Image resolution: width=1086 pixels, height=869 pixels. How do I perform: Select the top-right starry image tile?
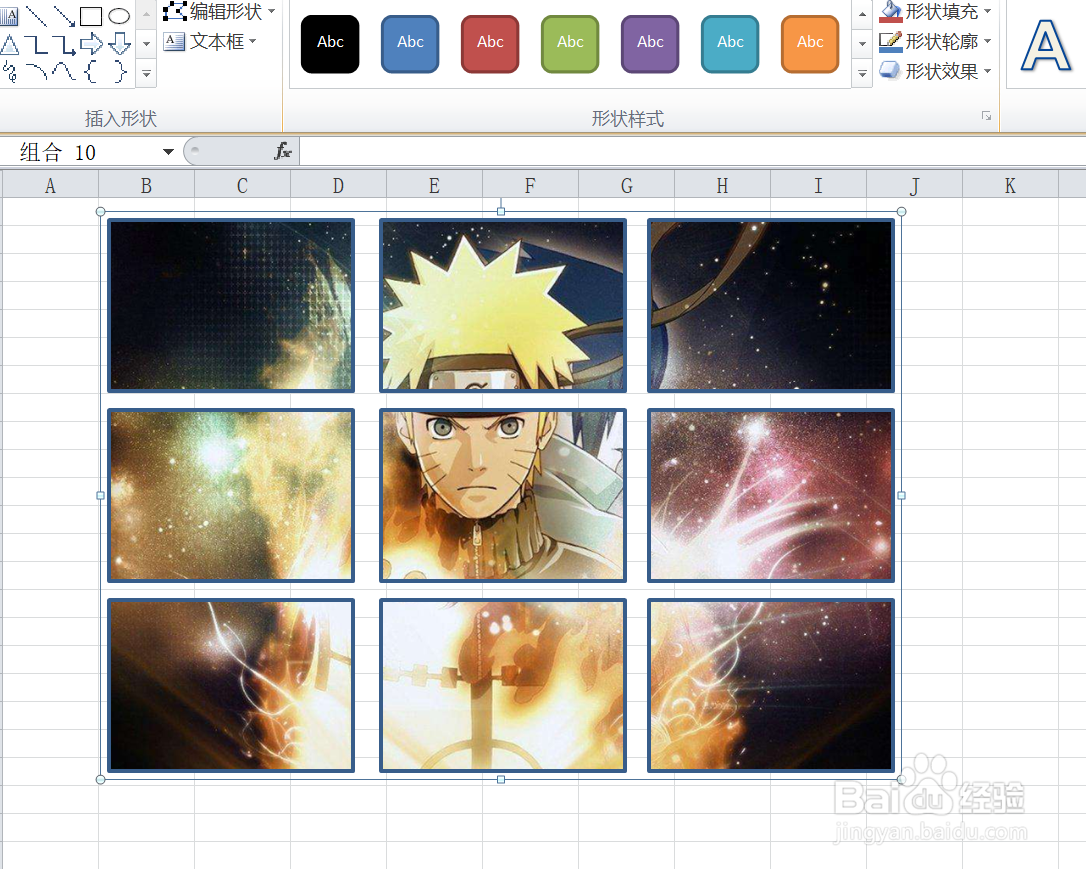click(771, 305)
